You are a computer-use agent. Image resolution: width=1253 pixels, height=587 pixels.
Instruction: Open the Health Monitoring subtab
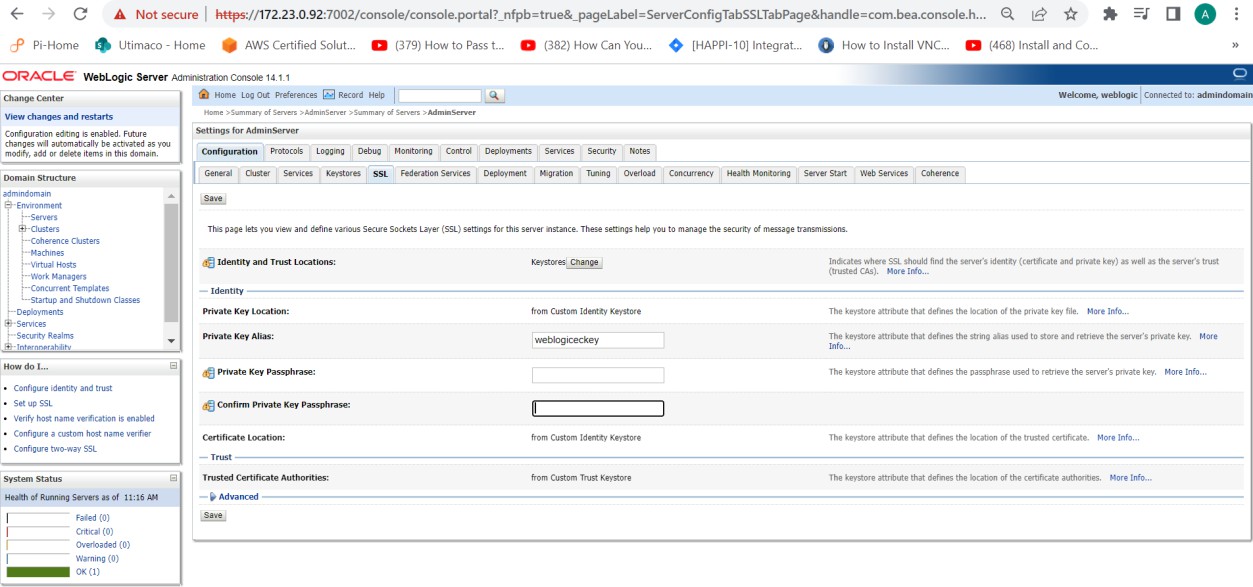pyautogui.click(x=758, y=173)
